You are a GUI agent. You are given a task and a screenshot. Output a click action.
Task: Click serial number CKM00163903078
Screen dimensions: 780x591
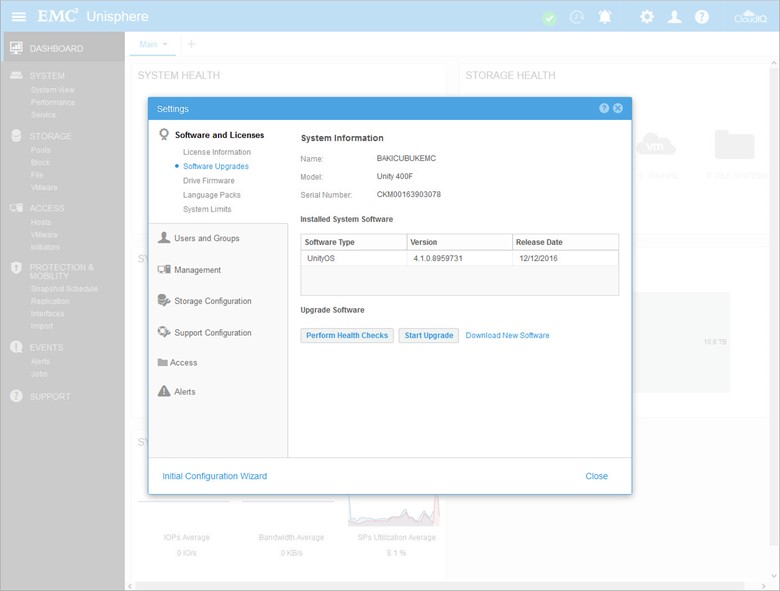408,195
